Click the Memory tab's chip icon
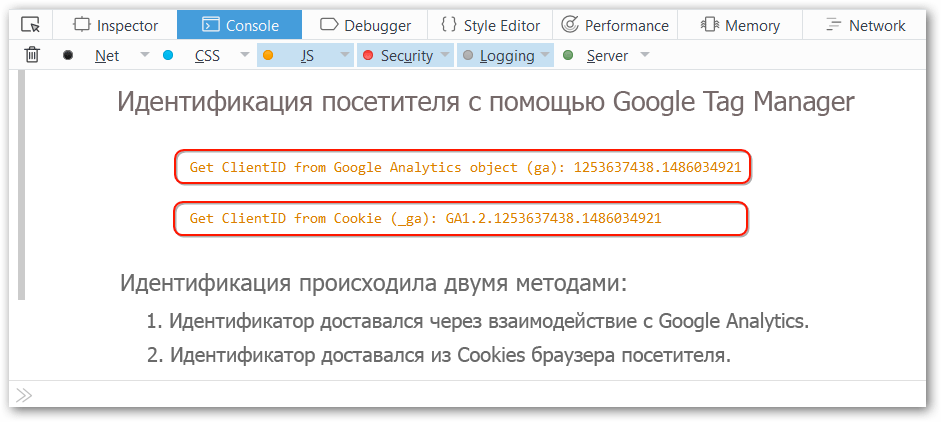The image size is (941, 422). [x=709, y=25]
